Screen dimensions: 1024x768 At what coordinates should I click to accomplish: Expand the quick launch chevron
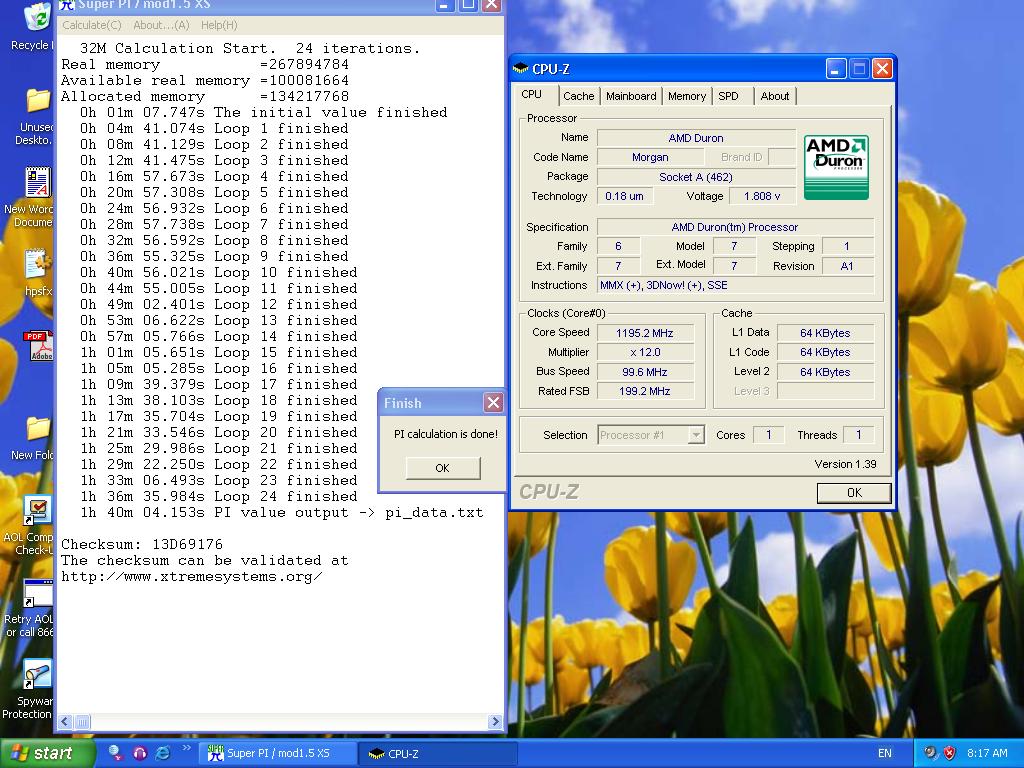pos(186,748)
